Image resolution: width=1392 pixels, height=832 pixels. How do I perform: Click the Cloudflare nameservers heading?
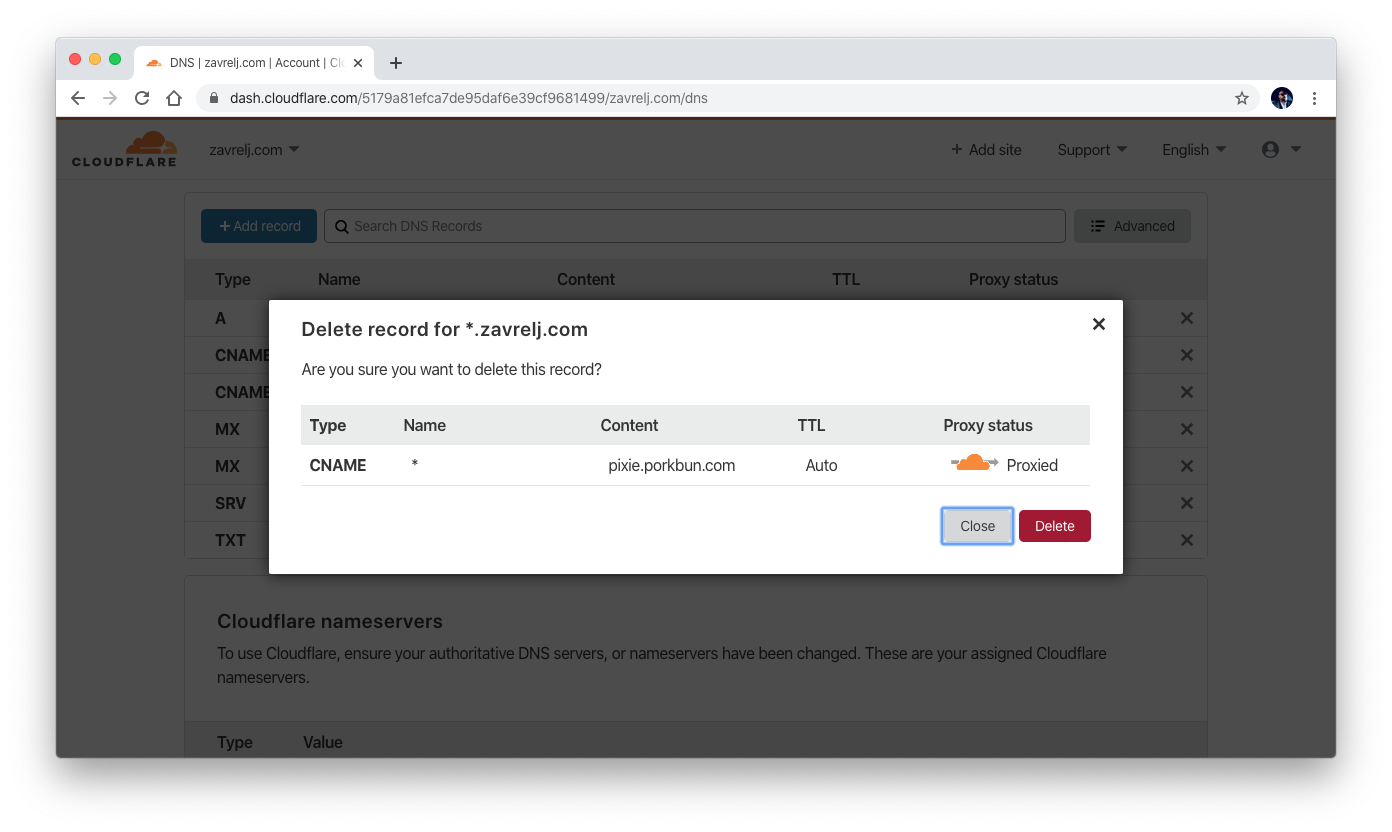click(330, 621)
